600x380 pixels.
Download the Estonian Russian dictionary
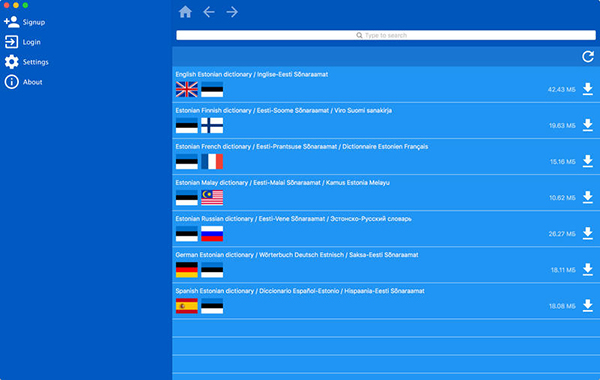(x=588, y=233)
